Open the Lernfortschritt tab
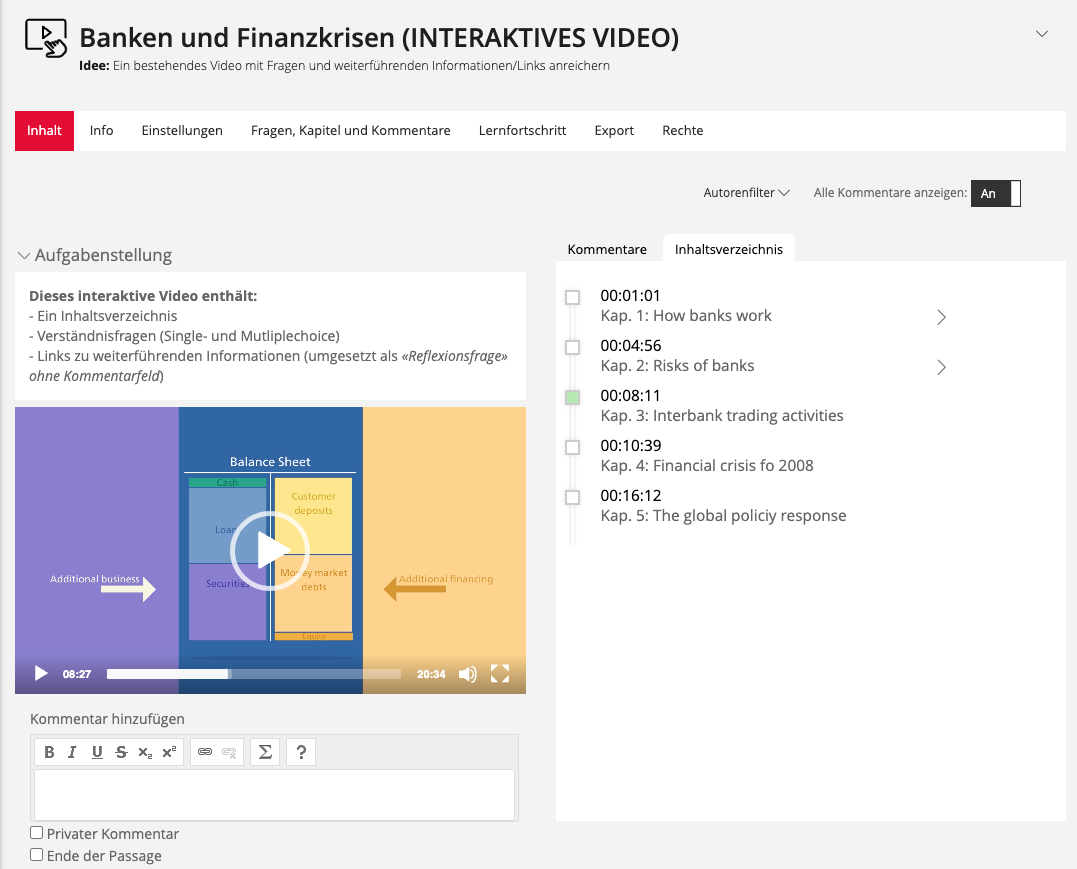This screenshot has height=869, width=1077. (x=522, y=130)
